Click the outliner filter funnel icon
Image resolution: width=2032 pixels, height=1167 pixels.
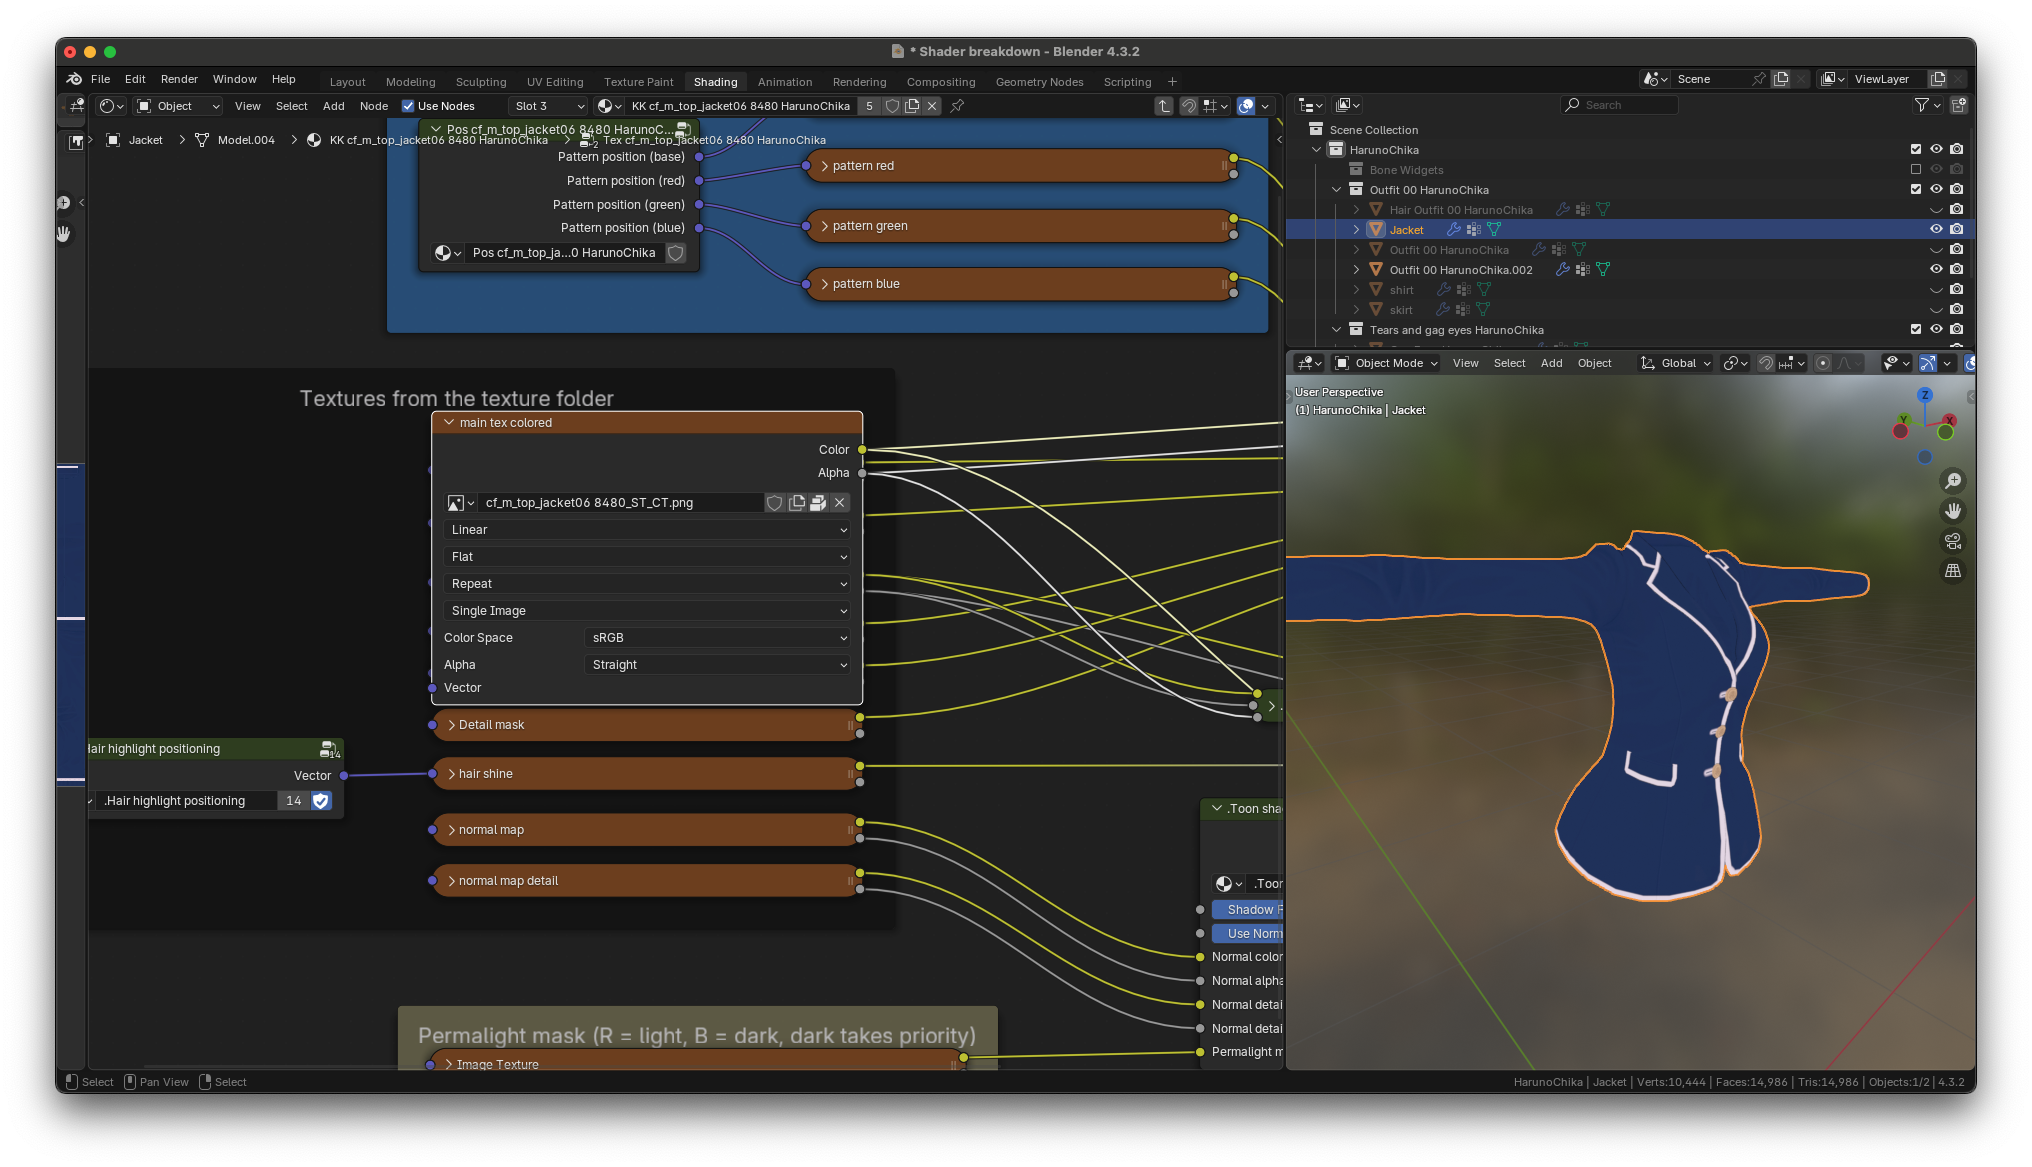coord(1921,105)
